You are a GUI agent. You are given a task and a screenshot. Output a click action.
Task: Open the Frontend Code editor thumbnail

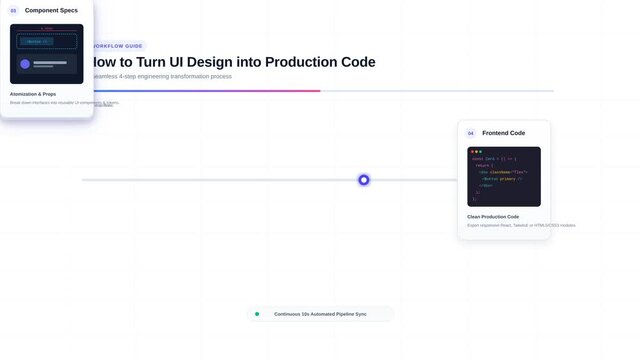[x=504, y=177]
